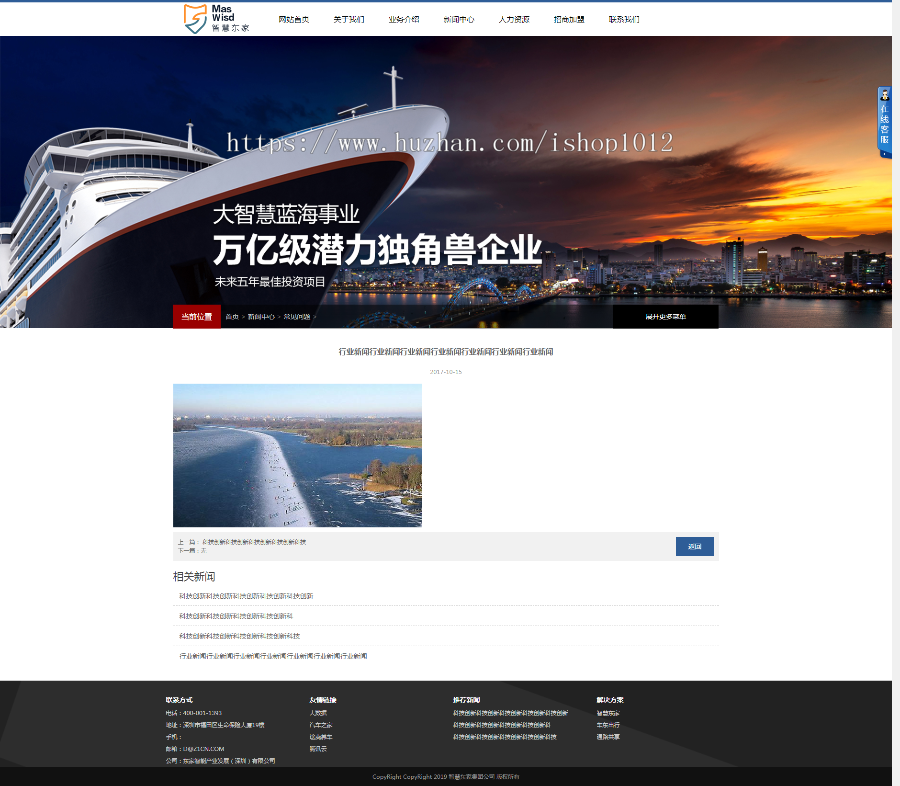Click the vertical page scrollbar
The width and height of the screenshot is (900, 786).
pyautogui.click(x=896, y=393)
